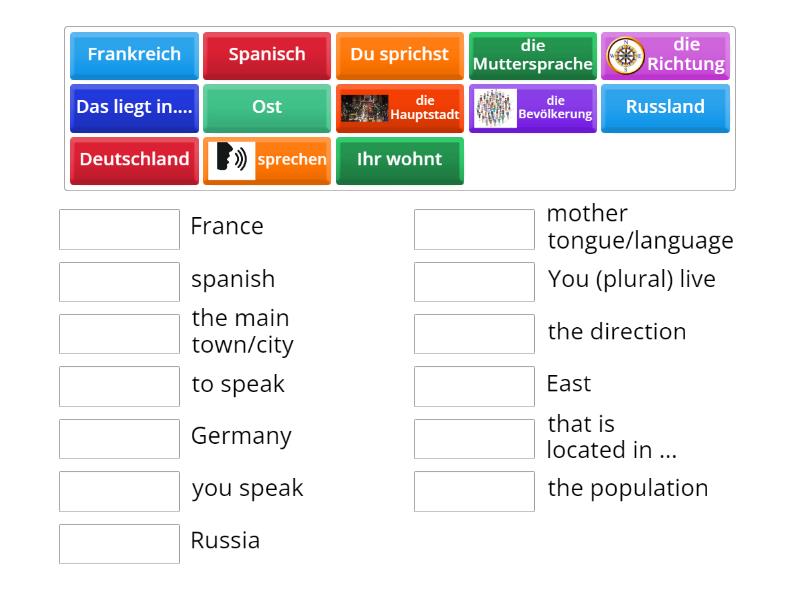This screenshot has height=600, width=800.
Task: Click the Ost tile
Action: (266, 108)
